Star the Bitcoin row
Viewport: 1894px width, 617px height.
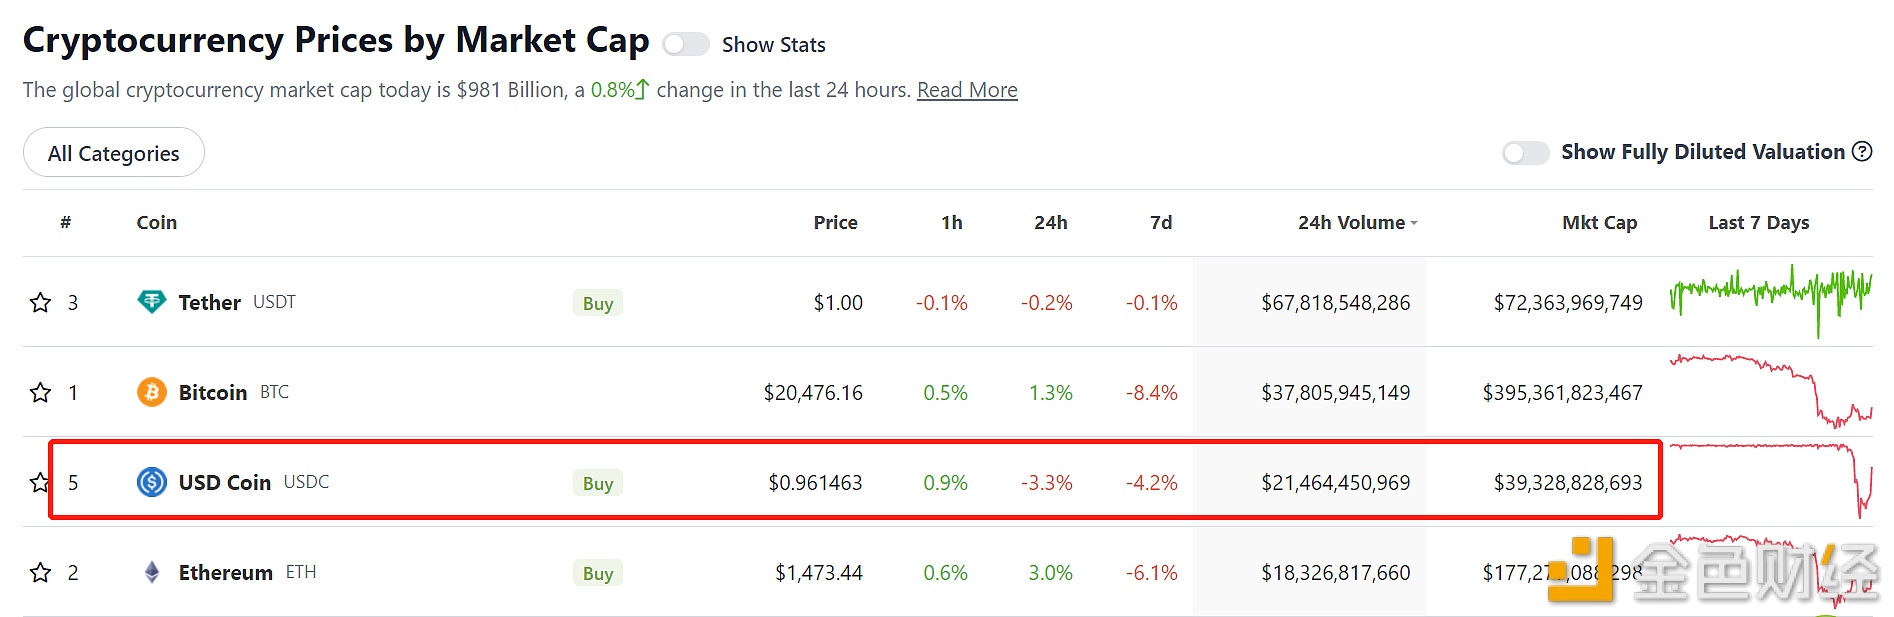pos(40,392)
